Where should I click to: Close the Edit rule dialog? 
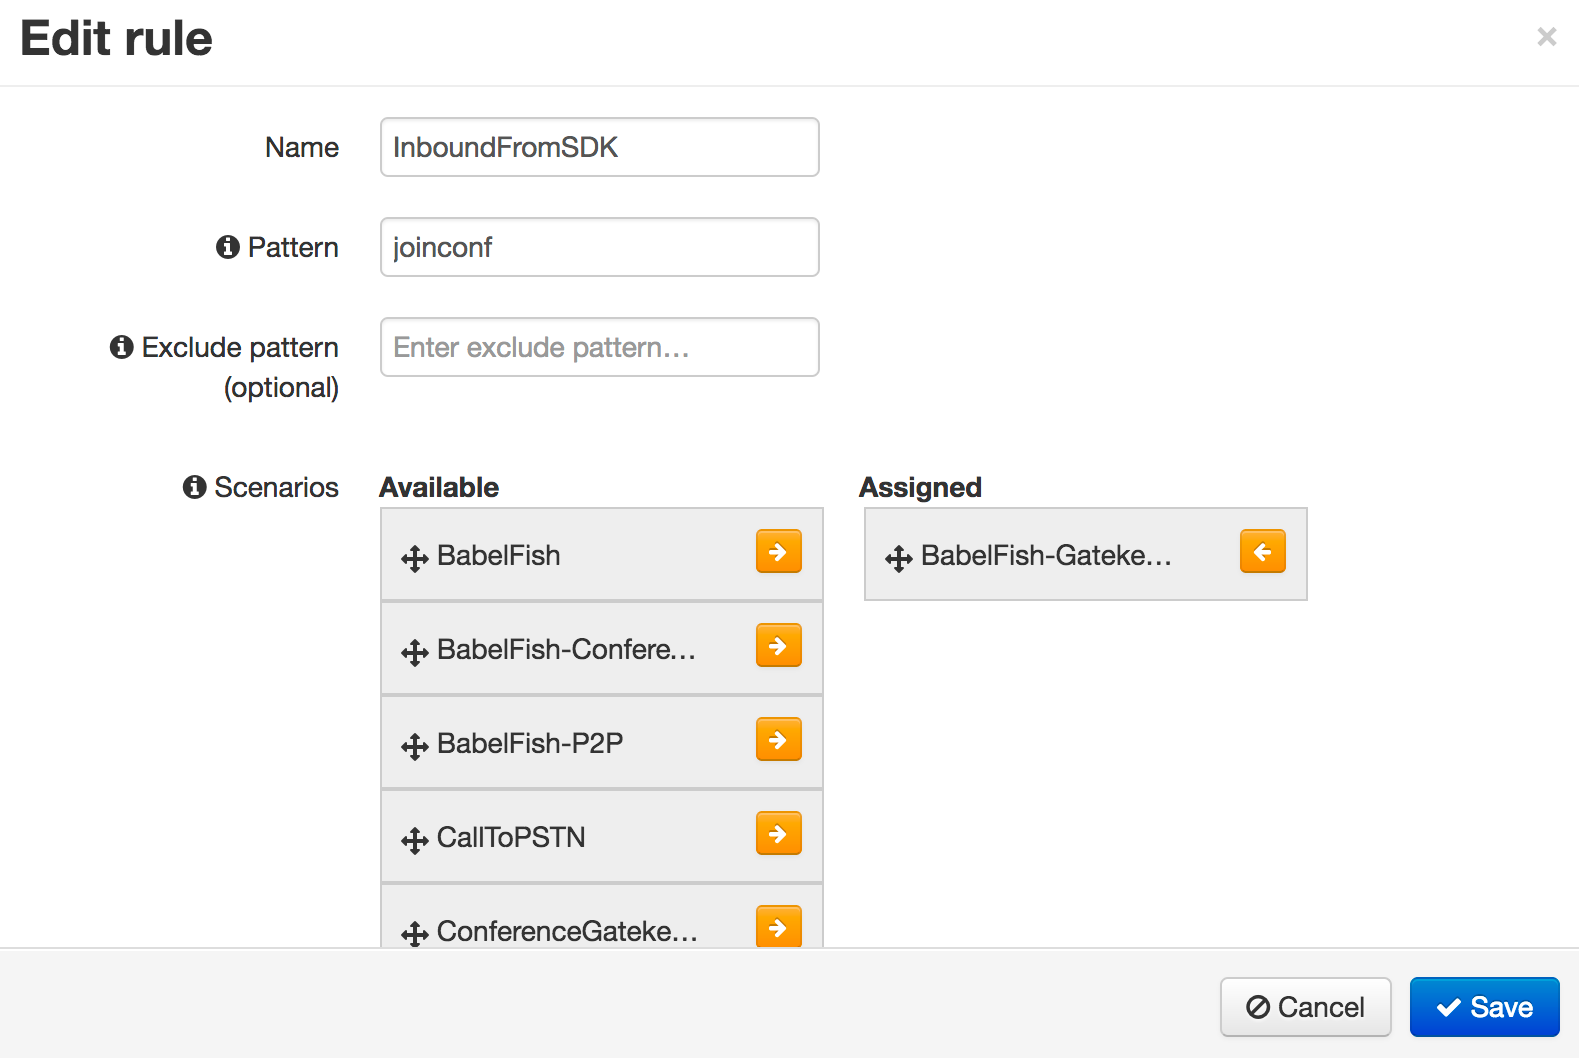[x=1546, y=37]
